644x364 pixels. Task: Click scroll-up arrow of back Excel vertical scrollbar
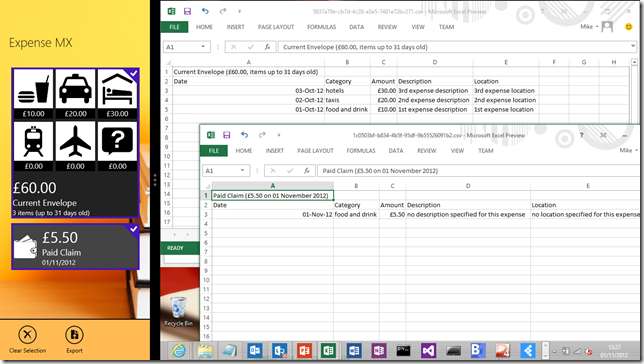pyautogui.click(x=634, y=62)
